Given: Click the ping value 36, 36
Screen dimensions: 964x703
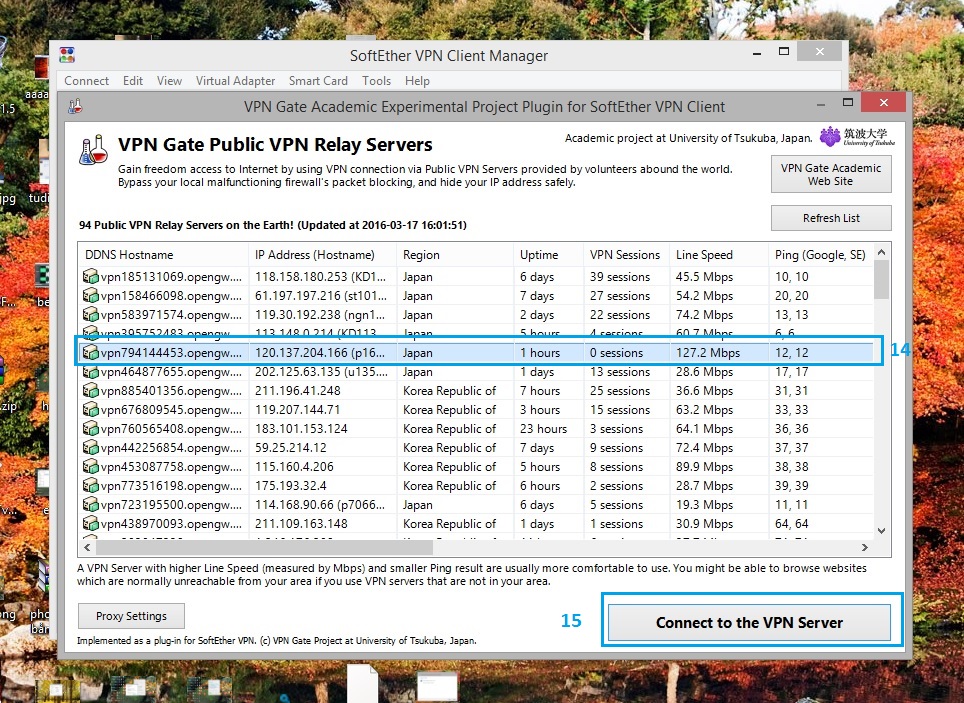Looking at the screenshot, I should pyautogui.click(x=791, y=429).
